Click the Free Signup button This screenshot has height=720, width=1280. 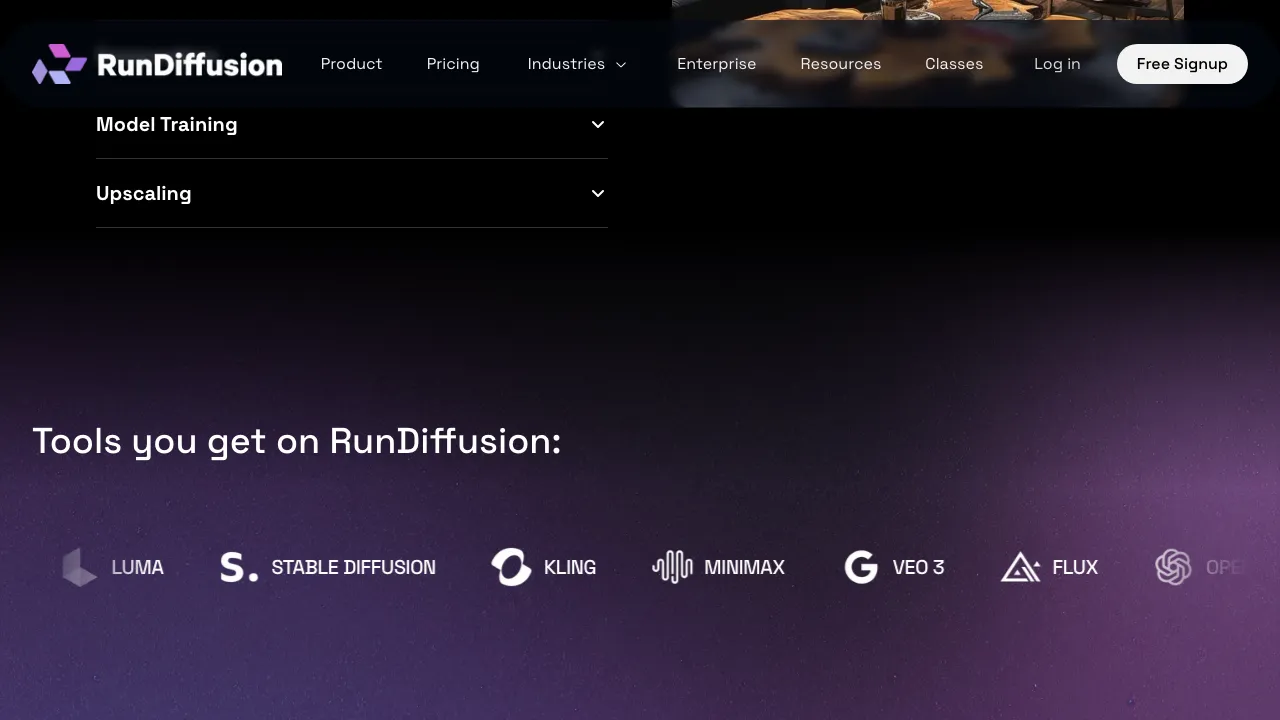pos(1182,63)
